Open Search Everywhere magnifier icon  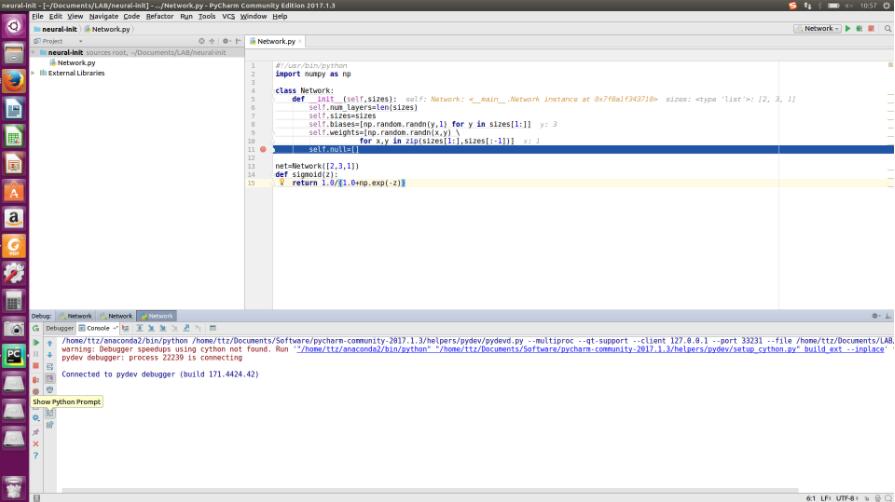pyautogui.click(x=887, y=28)
